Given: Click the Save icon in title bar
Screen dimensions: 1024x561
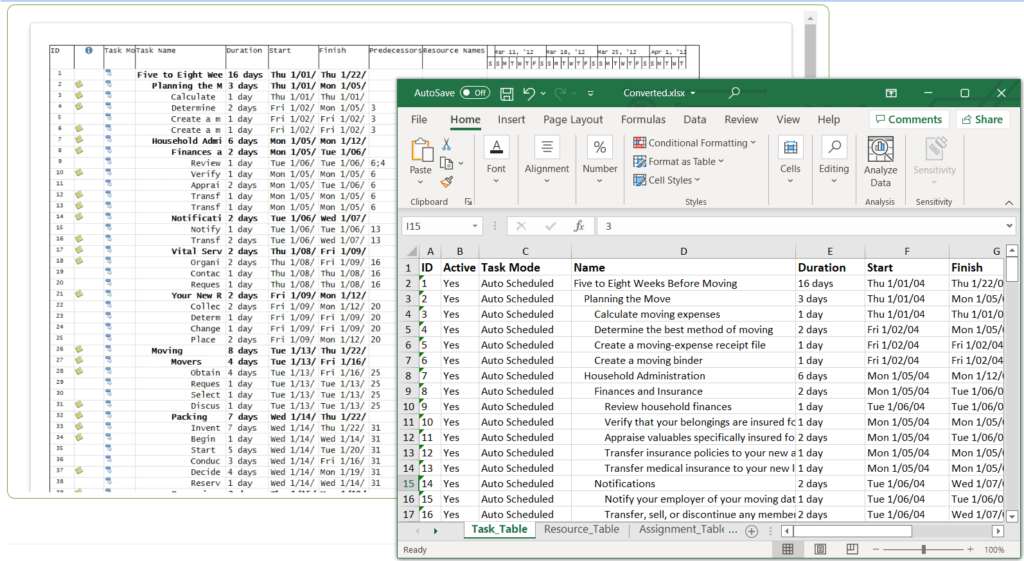Looking at the screenshot, I should pyautogui.click(x=507, y=93).
